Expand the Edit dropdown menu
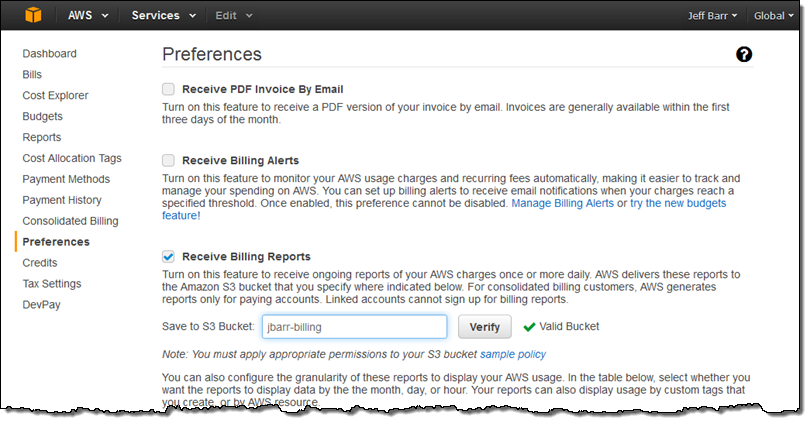This screenshot has height=423, width=810. 234,16
